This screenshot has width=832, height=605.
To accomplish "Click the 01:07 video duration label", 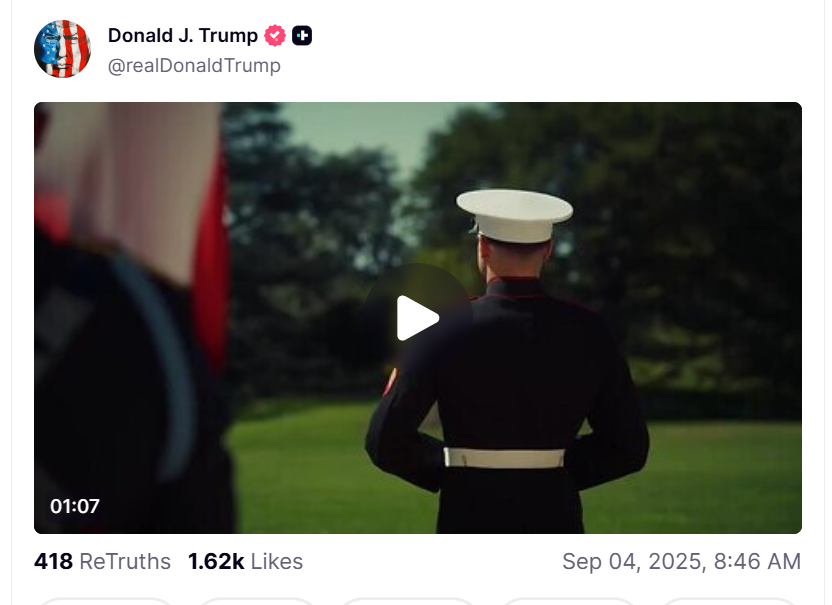I will pos(75,506).
